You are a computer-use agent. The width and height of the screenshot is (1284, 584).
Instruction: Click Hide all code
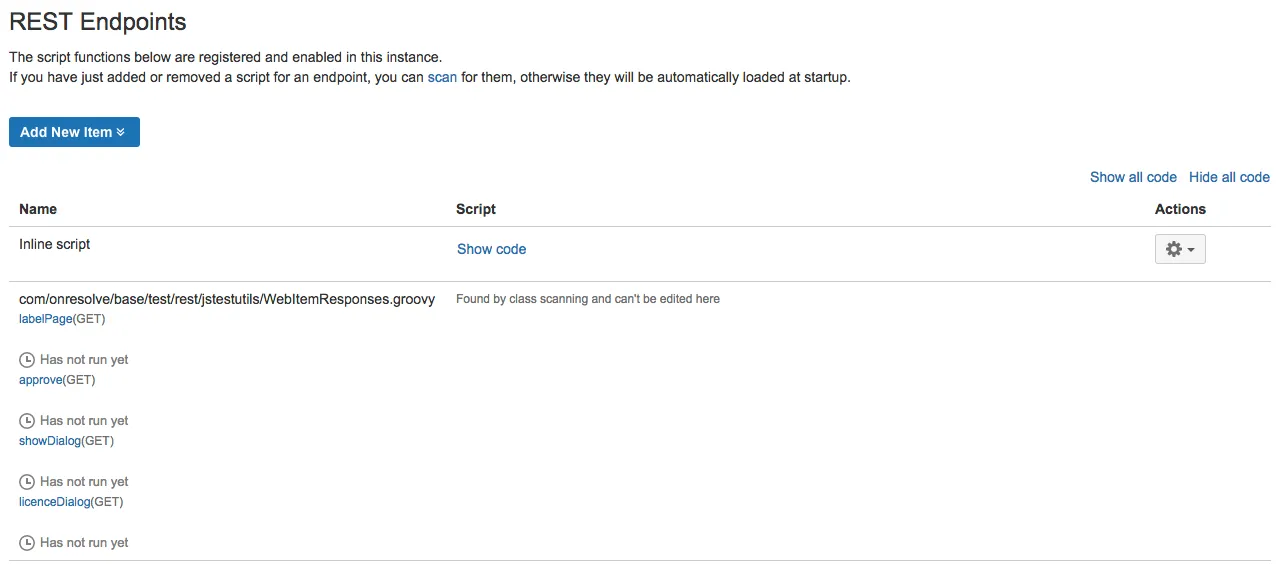click(x=1229, y=177)
